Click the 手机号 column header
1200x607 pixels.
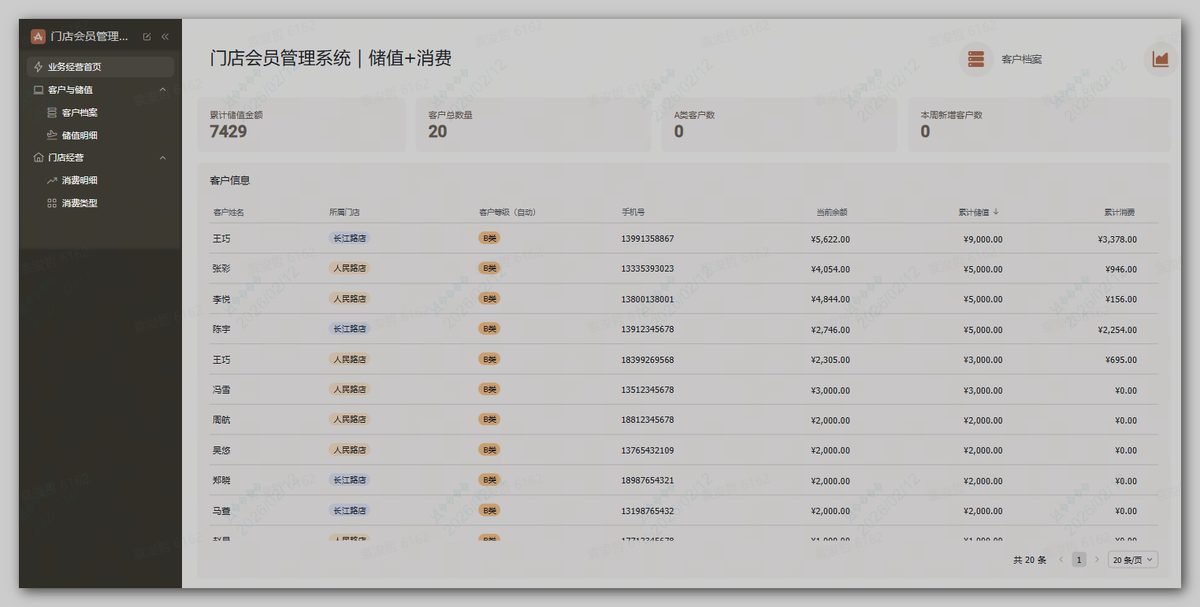click(633, 212)
